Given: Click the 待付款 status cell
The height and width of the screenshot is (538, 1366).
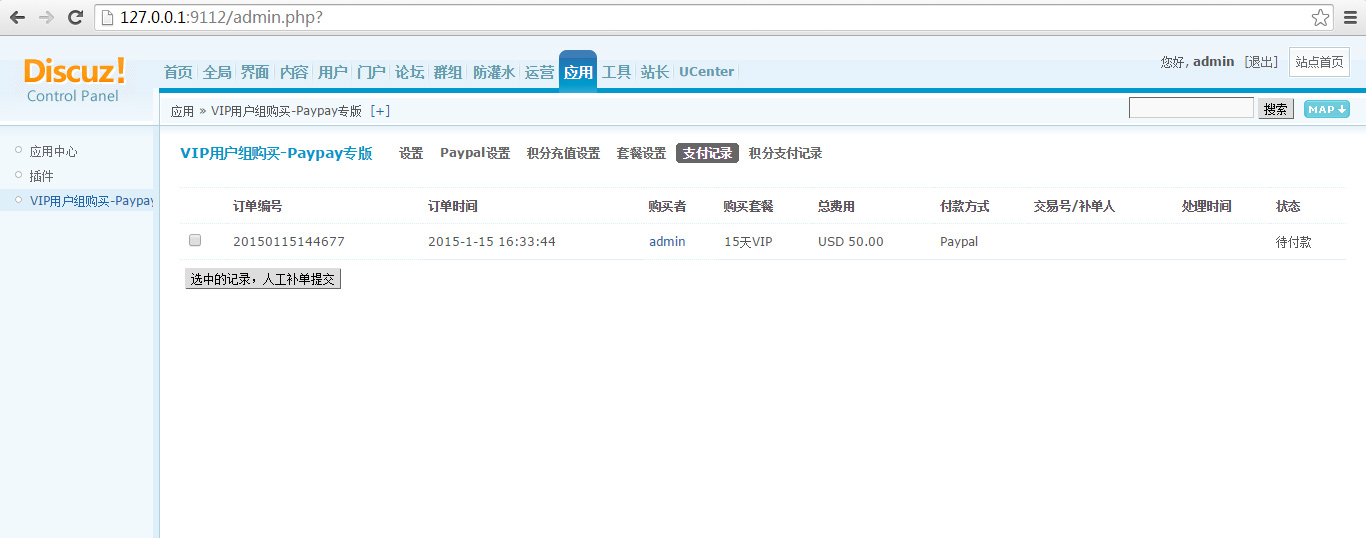Looking at the screenshot, I should pos(1293,242).
